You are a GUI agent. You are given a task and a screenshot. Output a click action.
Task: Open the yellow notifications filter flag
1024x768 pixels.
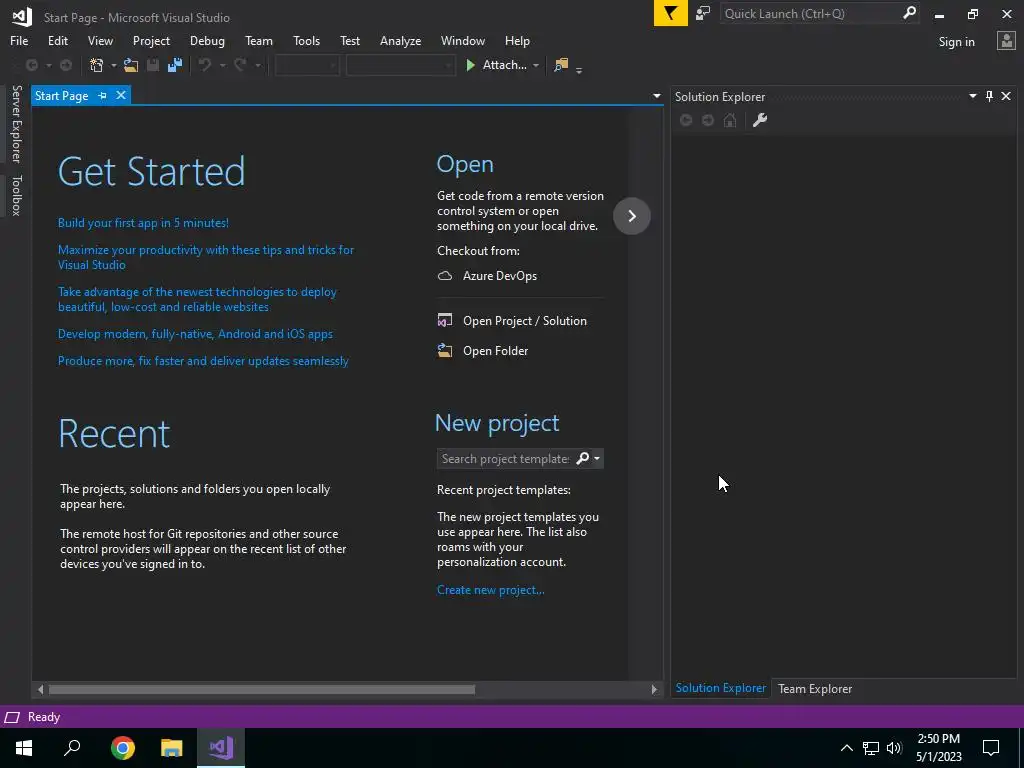(671, 13)
